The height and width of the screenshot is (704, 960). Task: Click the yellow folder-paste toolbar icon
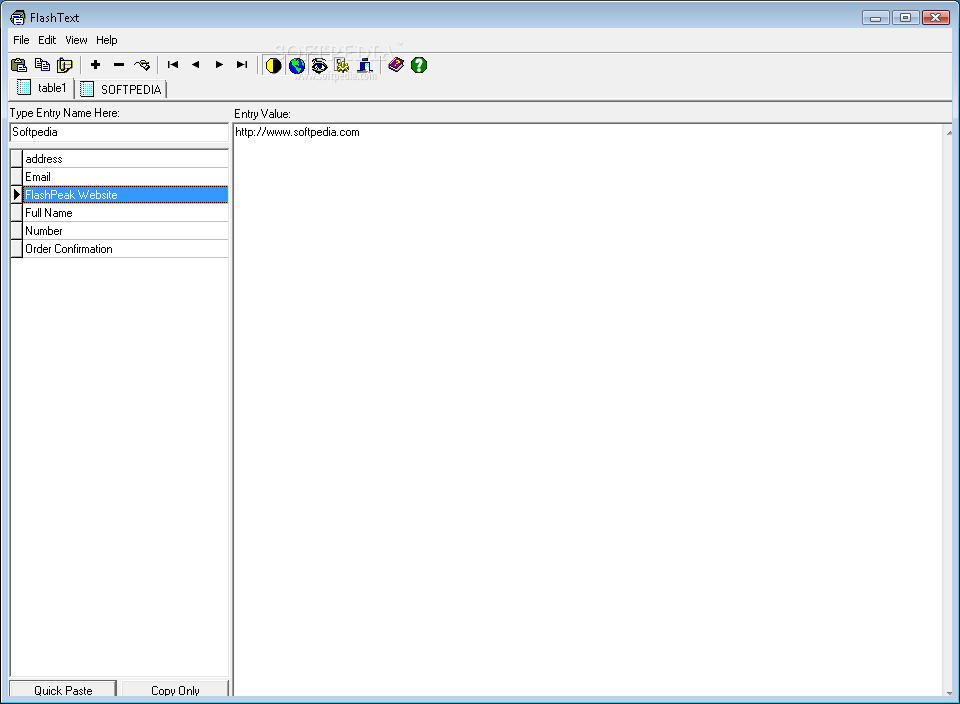64,65
